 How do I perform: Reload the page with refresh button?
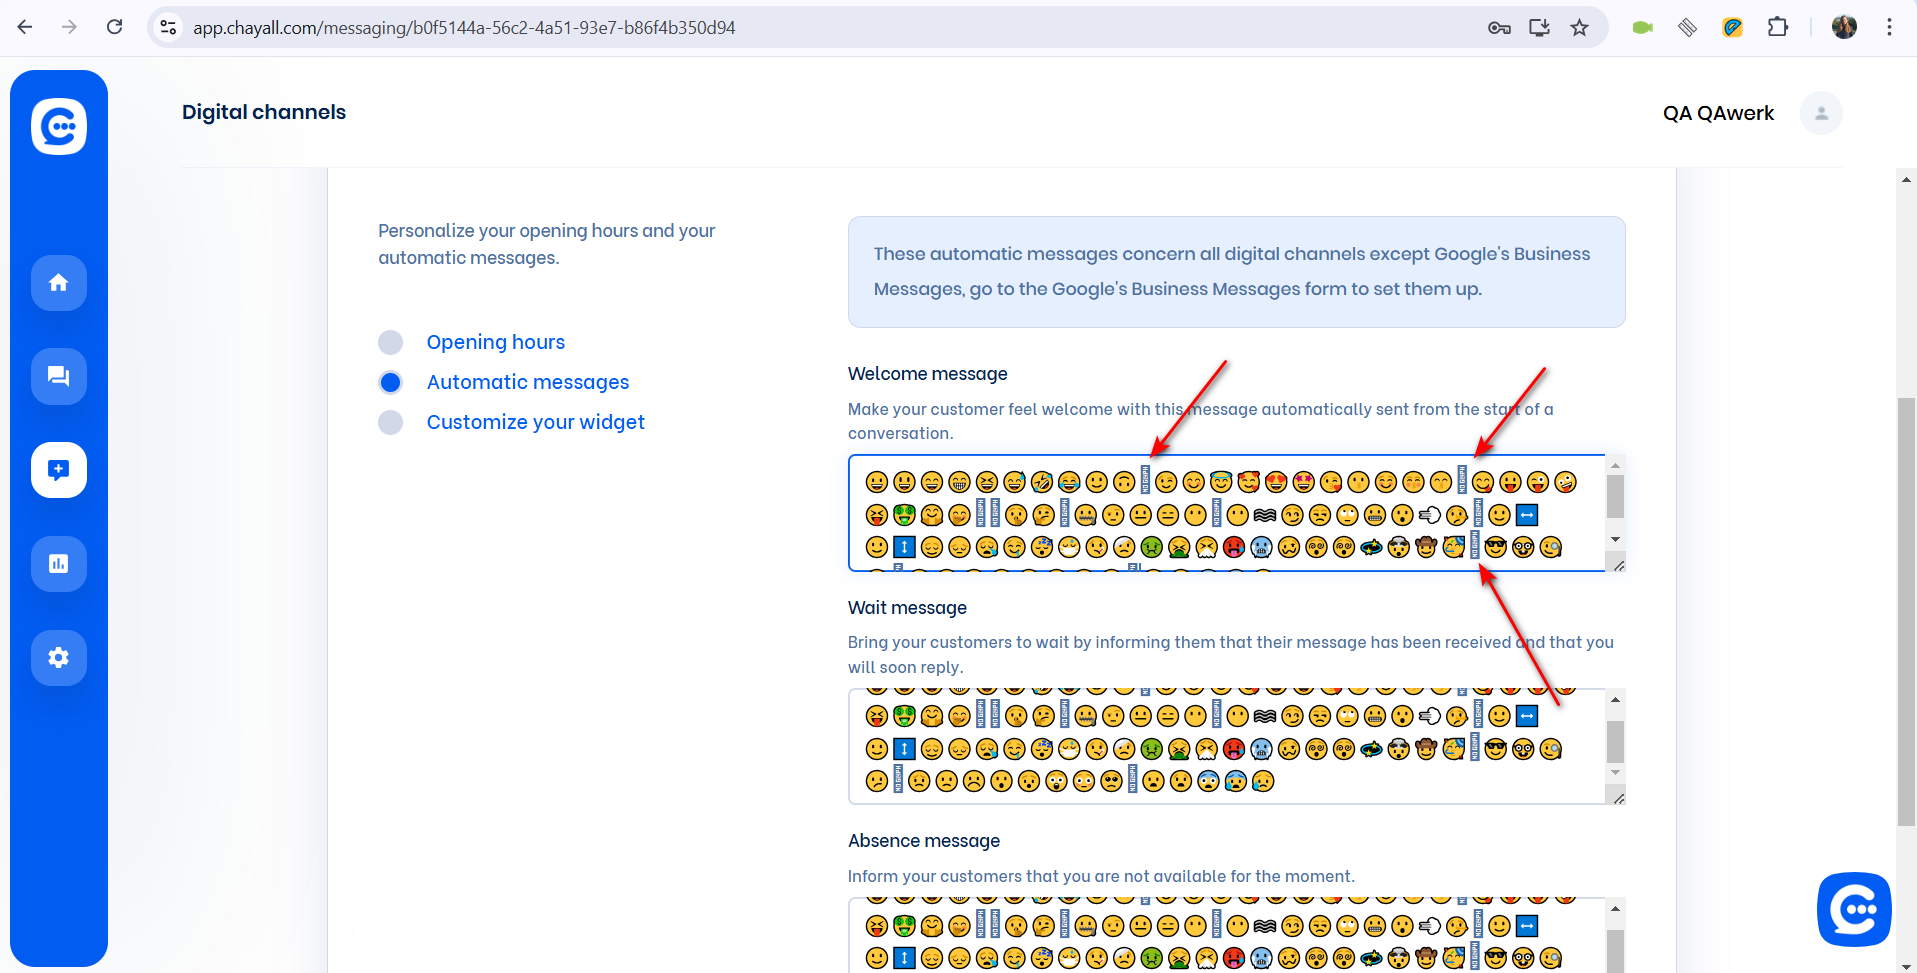115,27
